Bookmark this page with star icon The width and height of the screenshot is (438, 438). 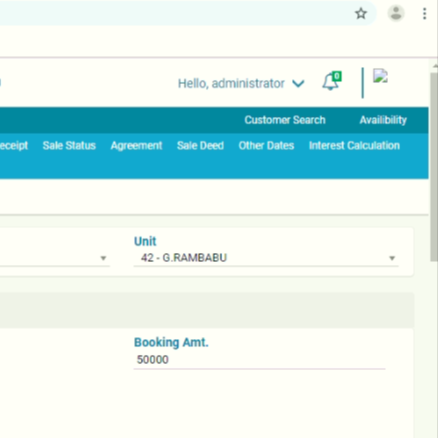coord(361,14)
